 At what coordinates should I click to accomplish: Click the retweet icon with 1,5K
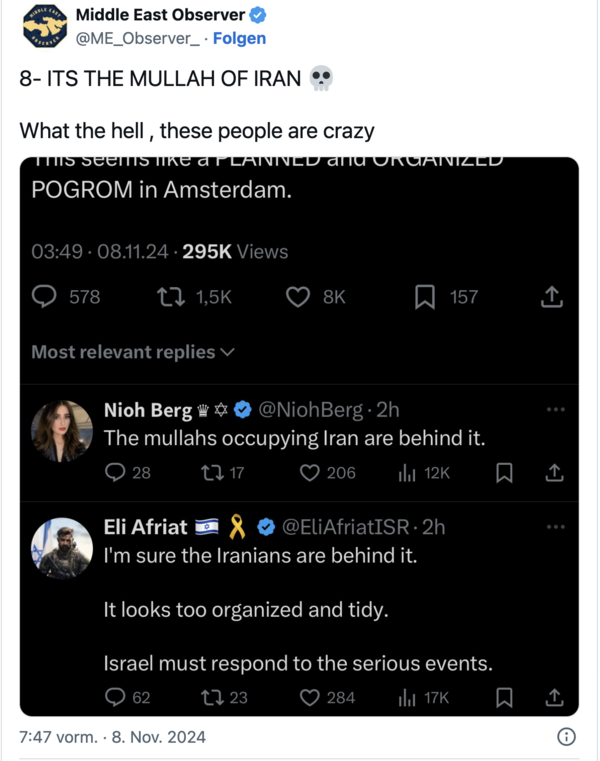click(x=171, y=297)
